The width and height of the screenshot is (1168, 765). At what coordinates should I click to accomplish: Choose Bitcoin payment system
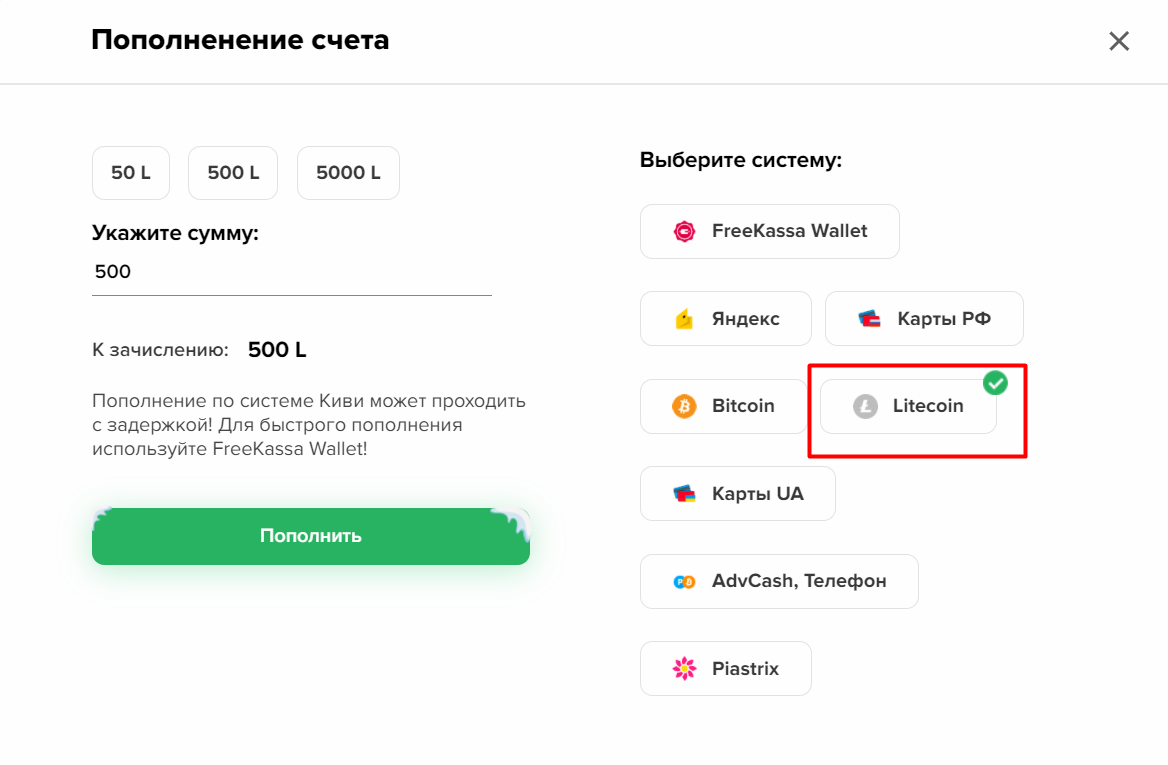724,406
